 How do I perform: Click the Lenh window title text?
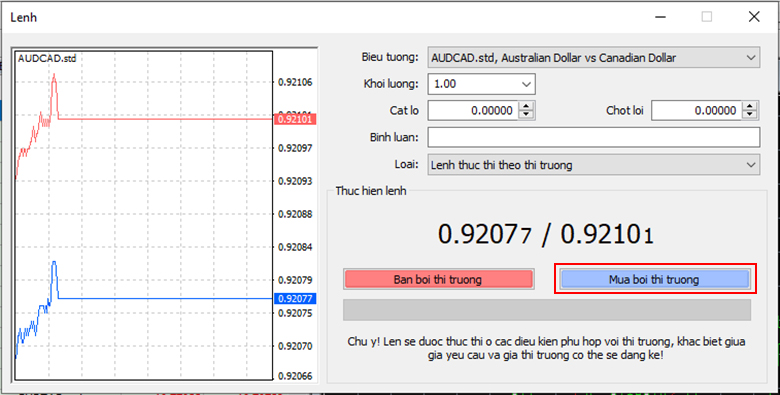(x=23, y=18)
